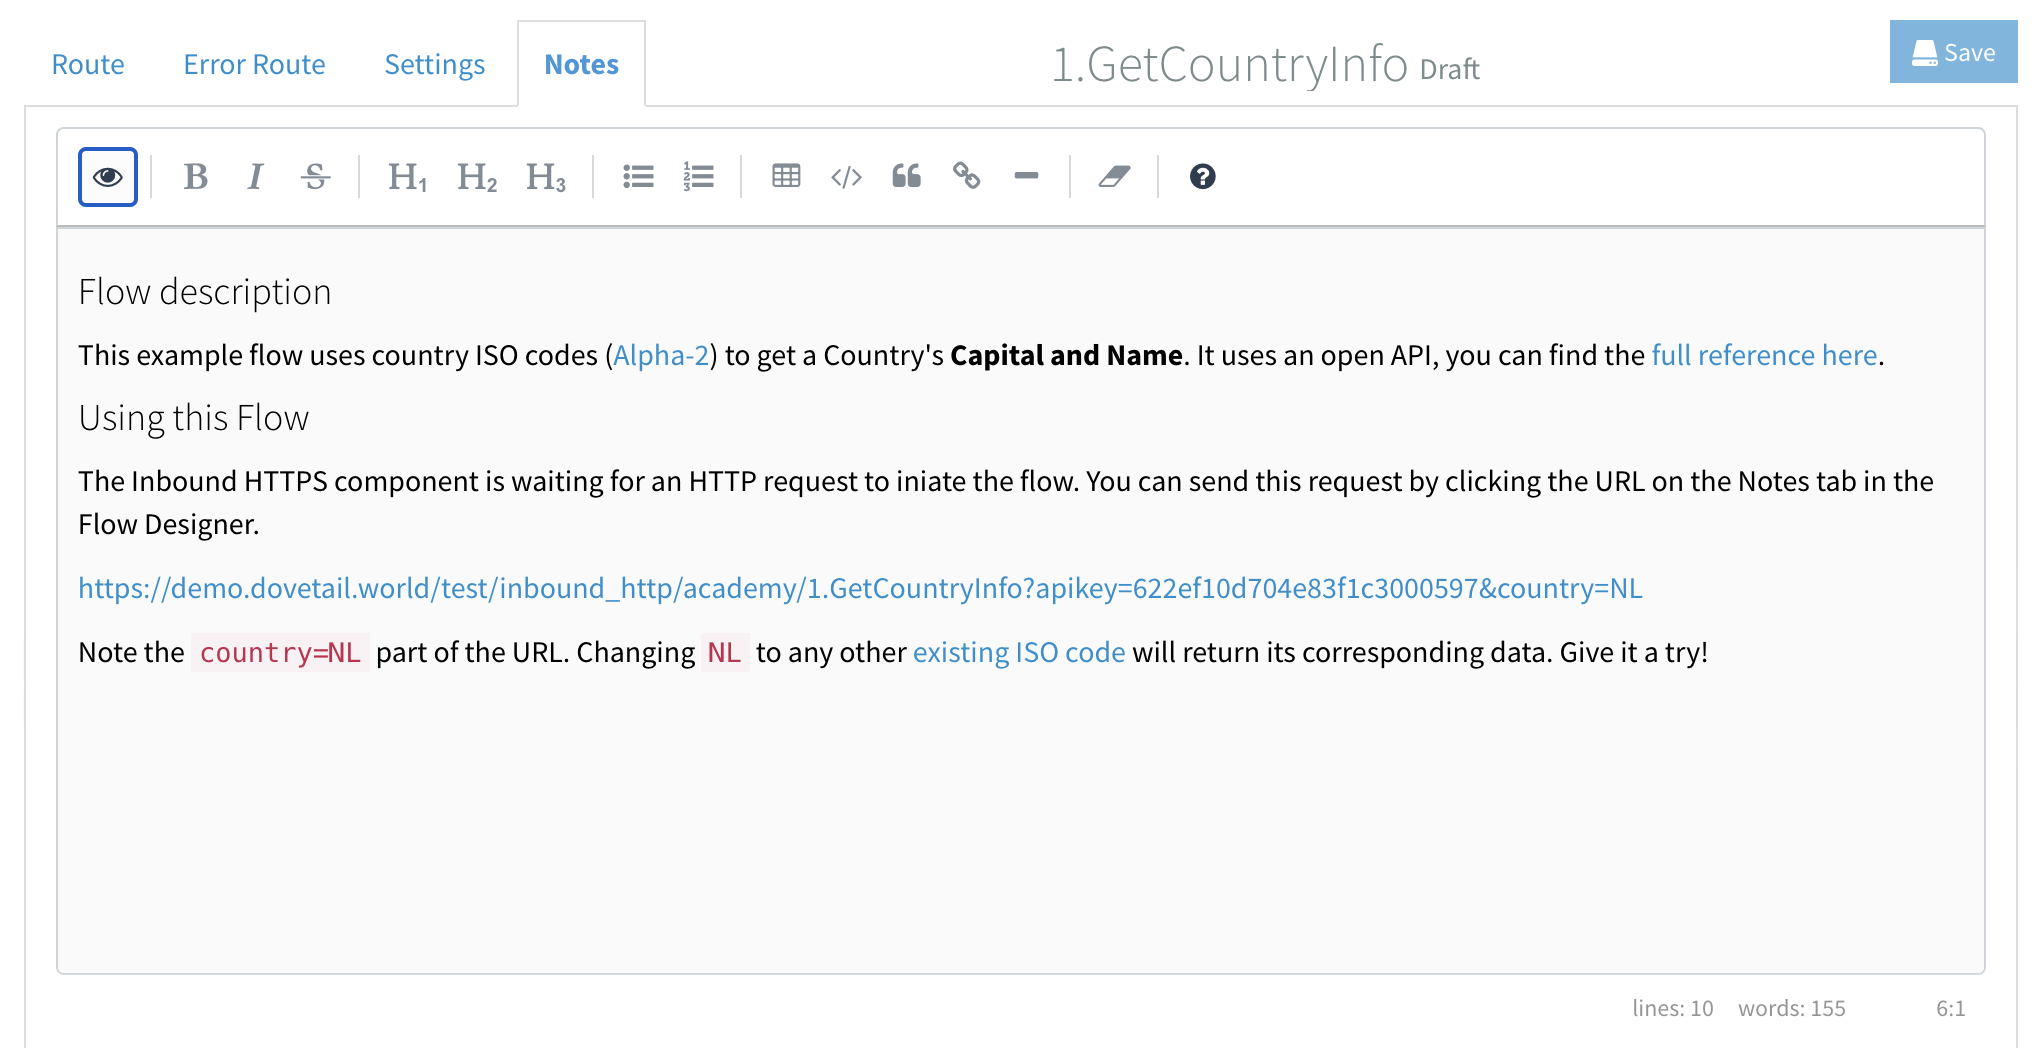Clear formatting with the eraser icon
This screenshot has height=1048, width=2038.
coord(1114,177)
